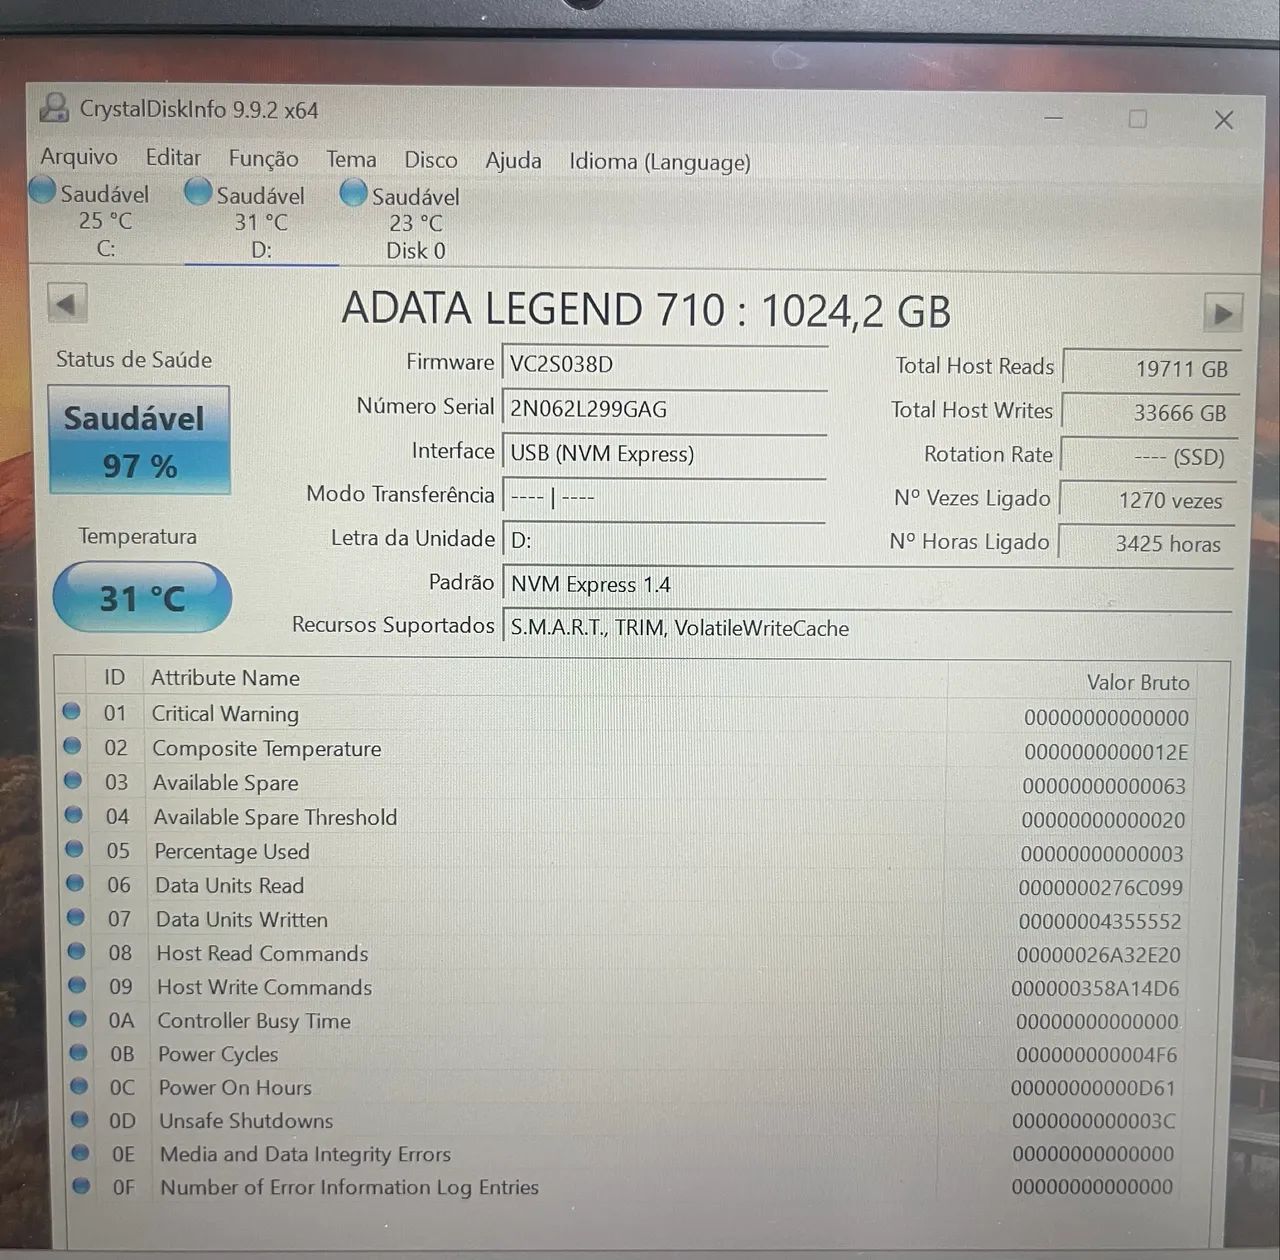Click health status circle for Disk 0
The image size is (1280, 1260).
coord(353,193)
